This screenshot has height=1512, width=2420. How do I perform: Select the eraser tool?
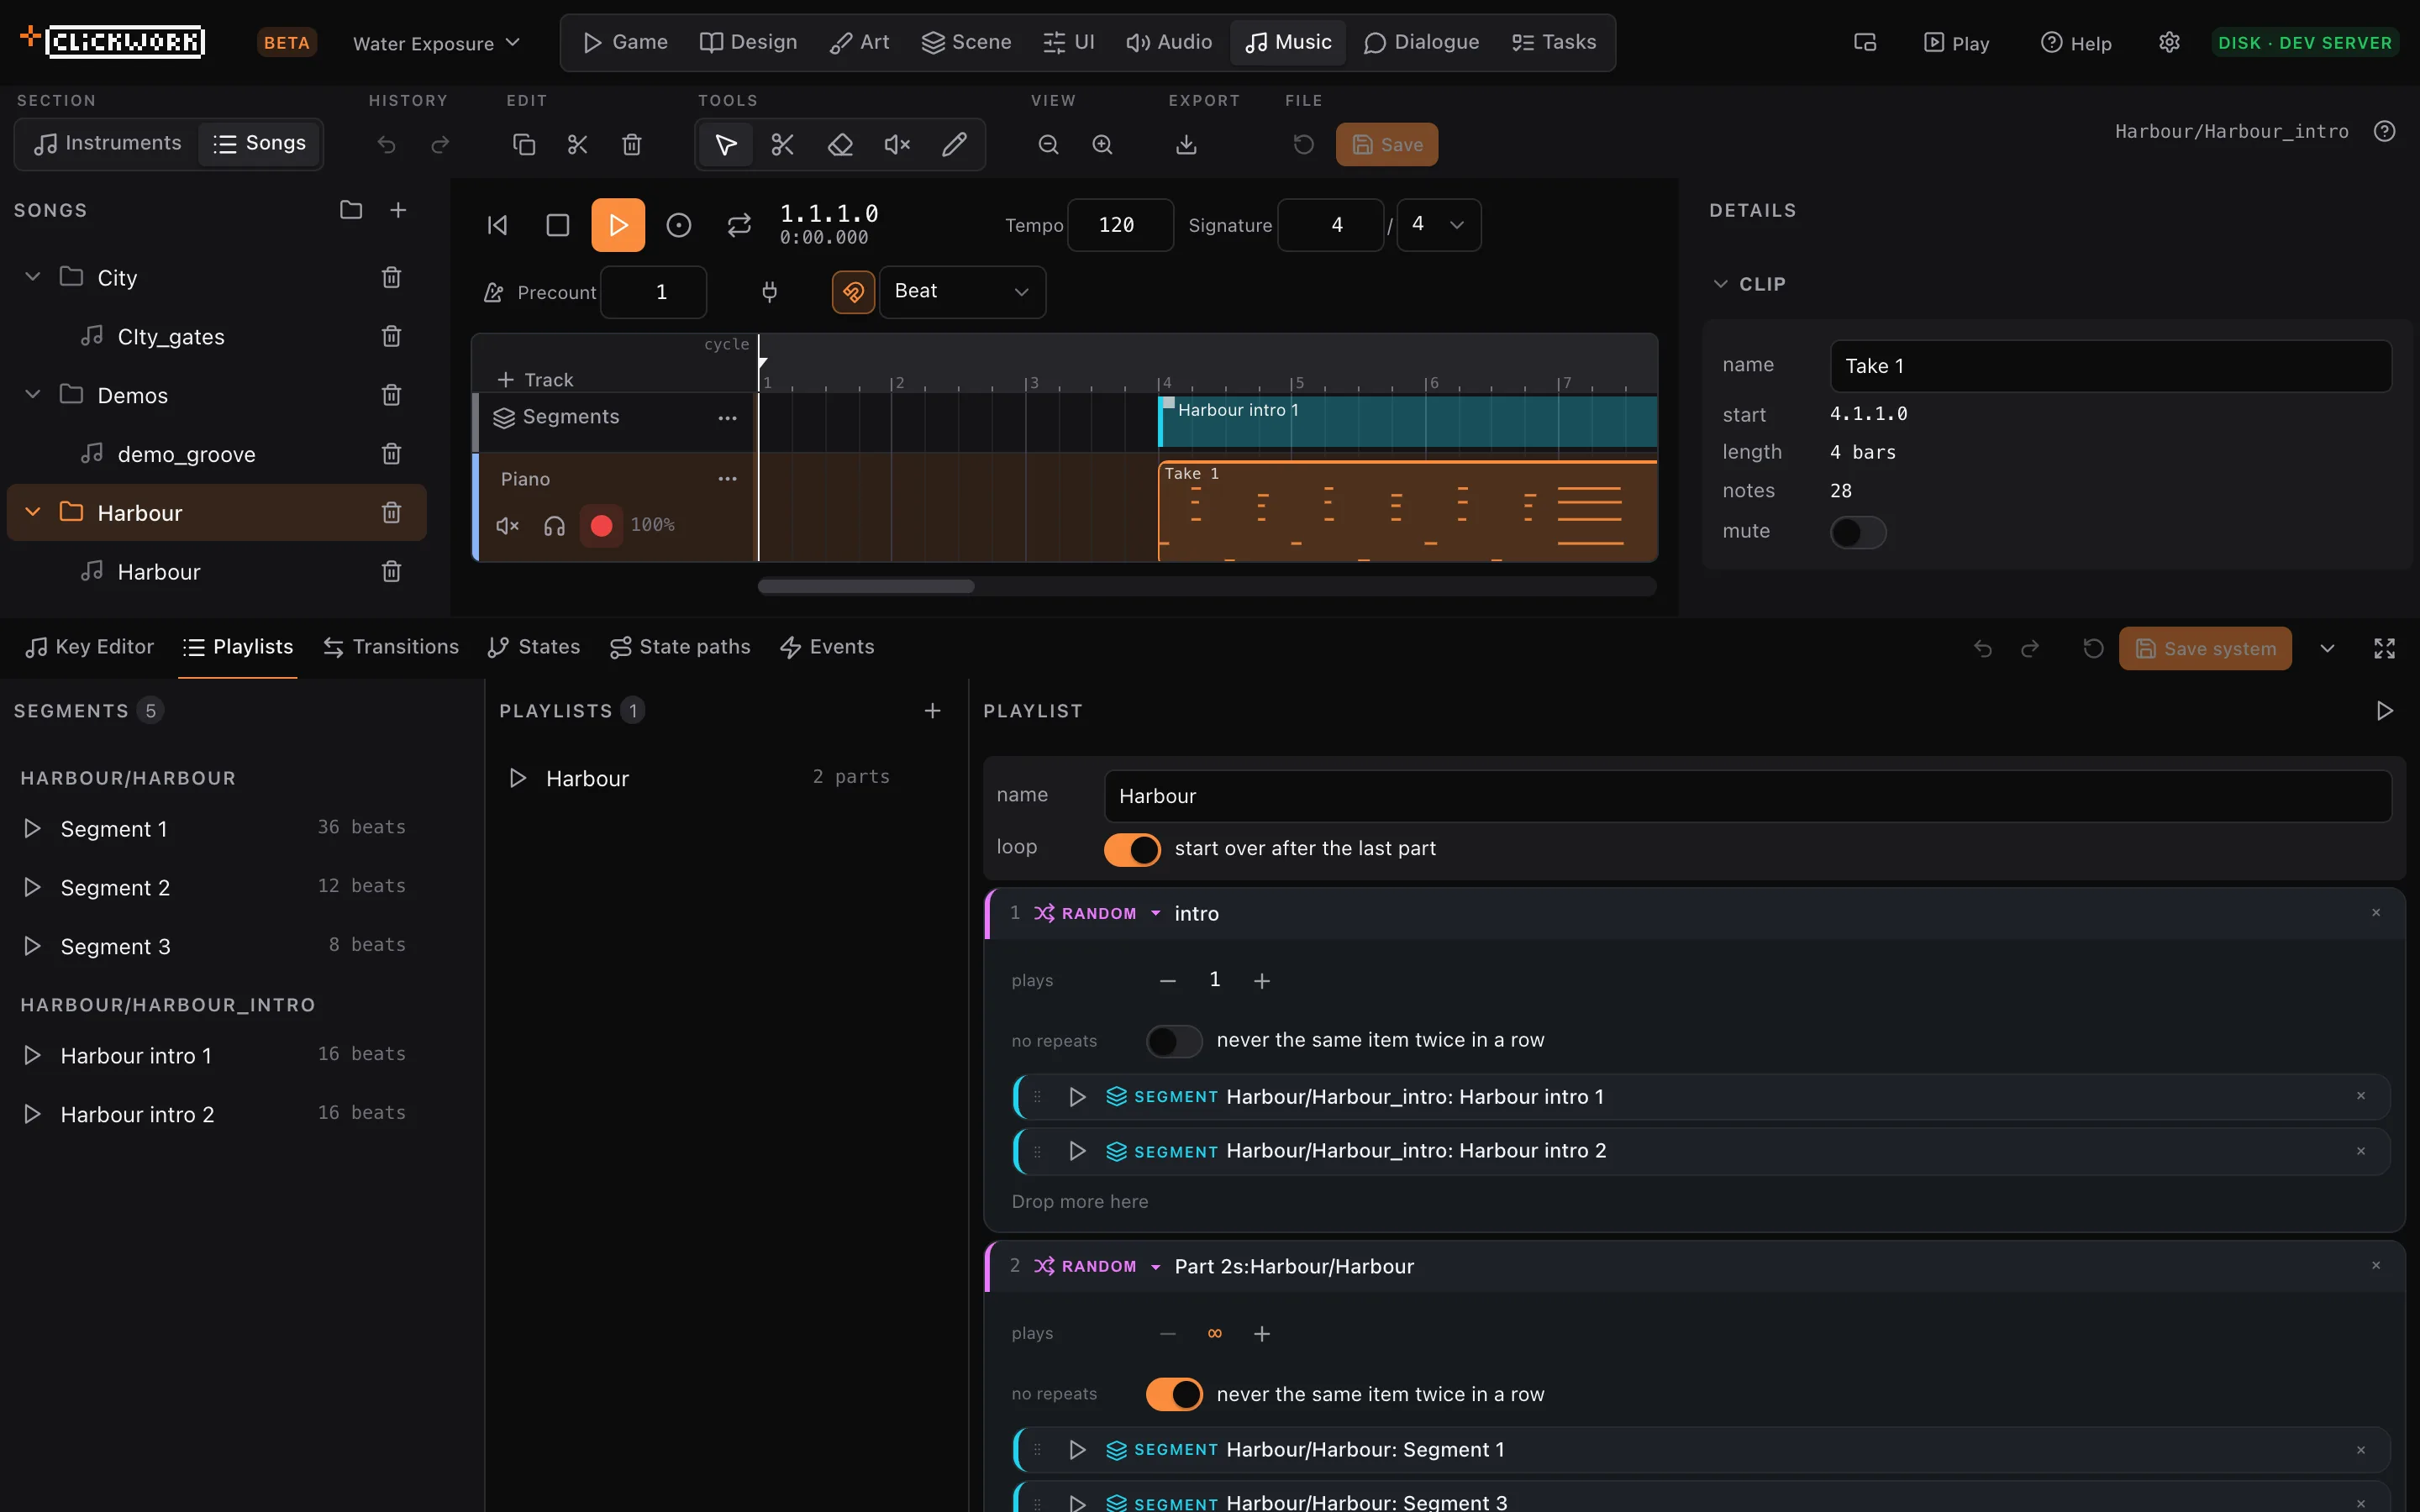tap(840, 145)
